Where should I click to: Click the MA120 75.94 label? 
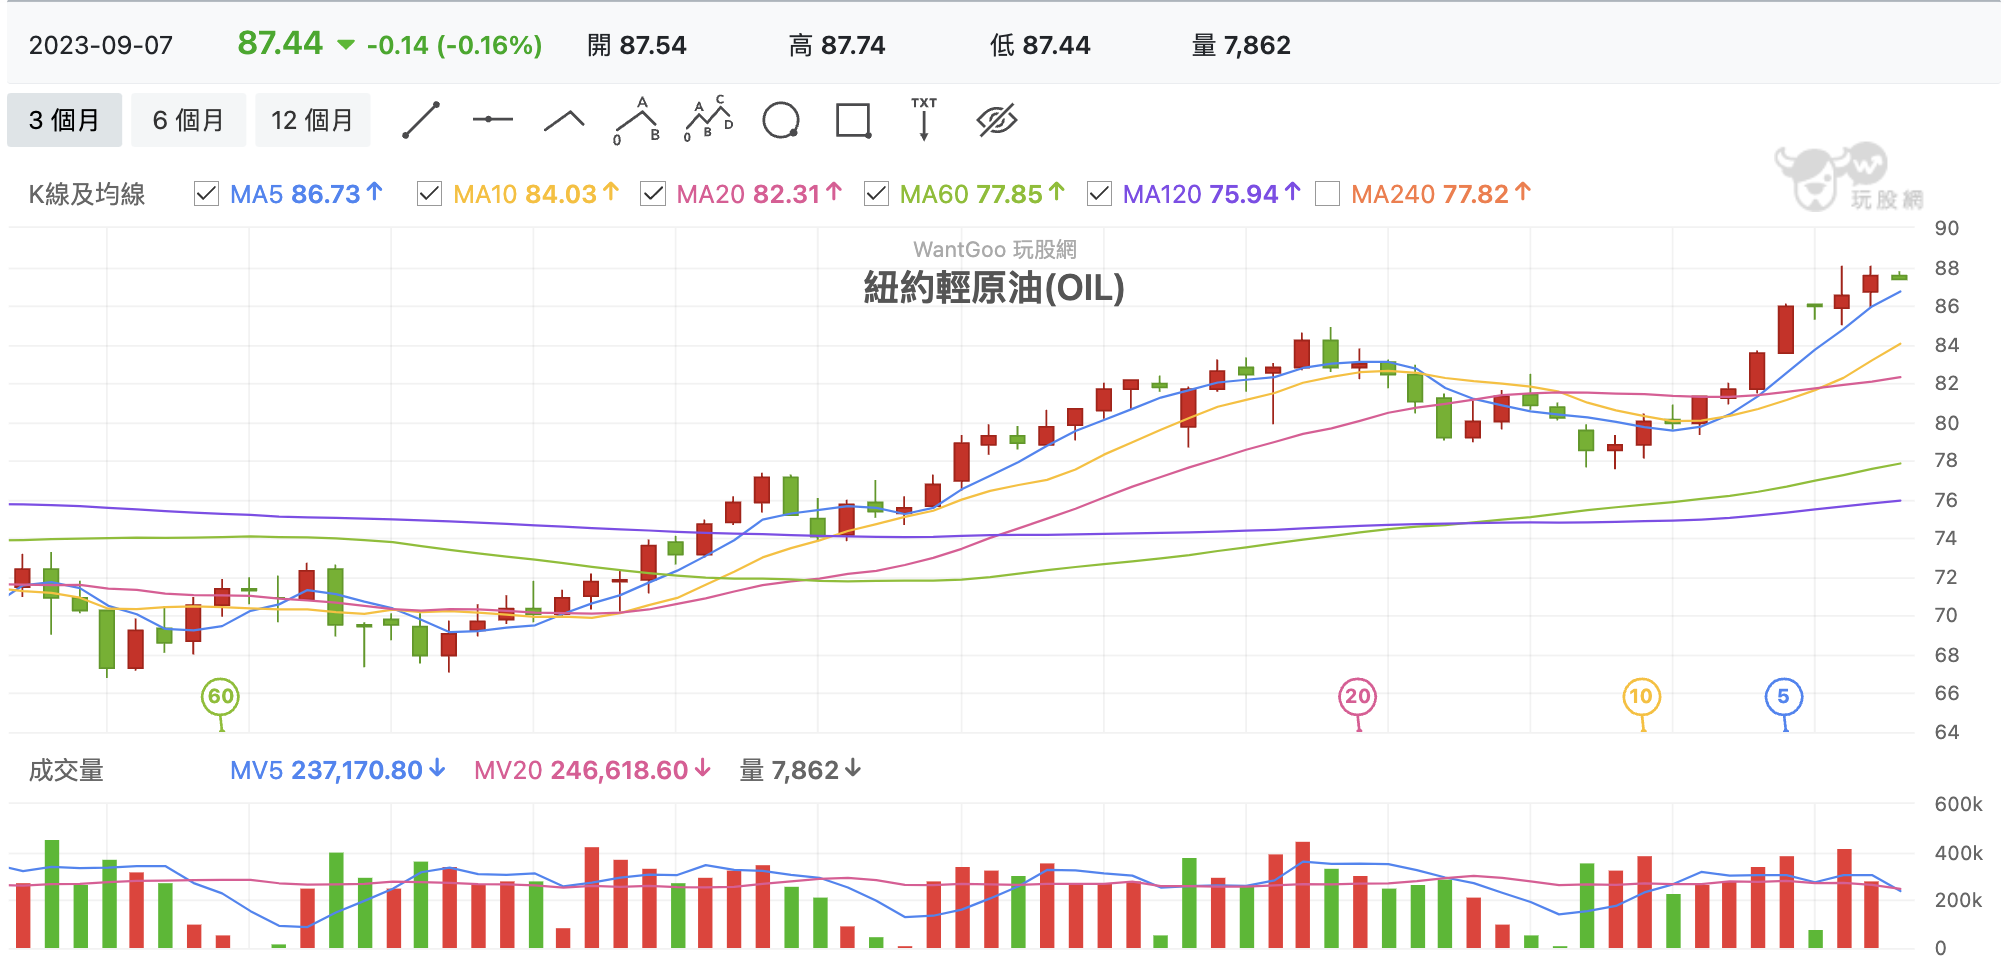(1211, 194)
